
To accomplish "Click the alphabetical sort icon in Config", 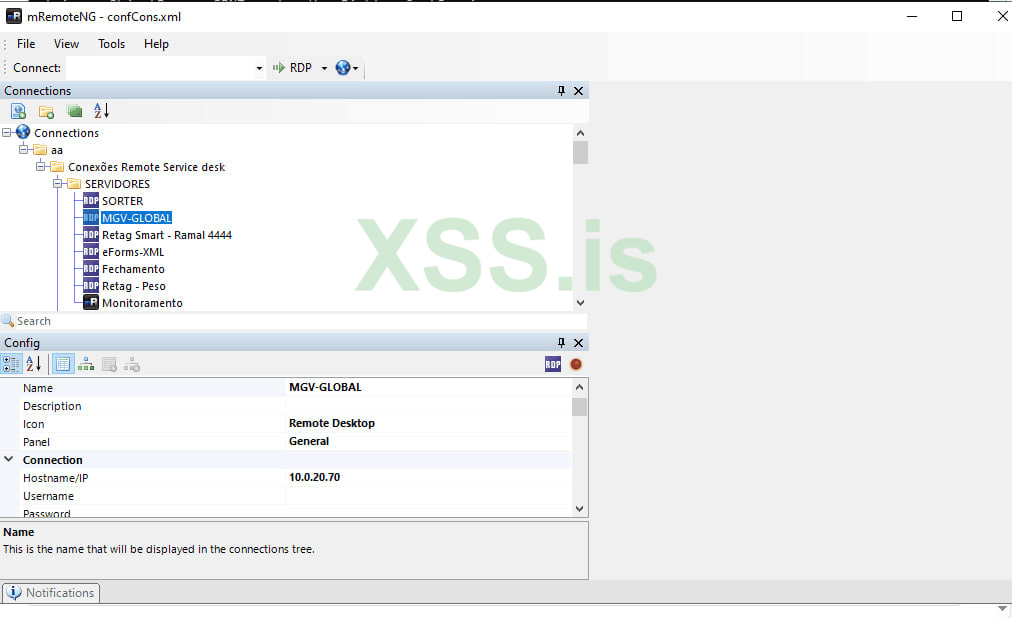I will [x=34, y=364].
